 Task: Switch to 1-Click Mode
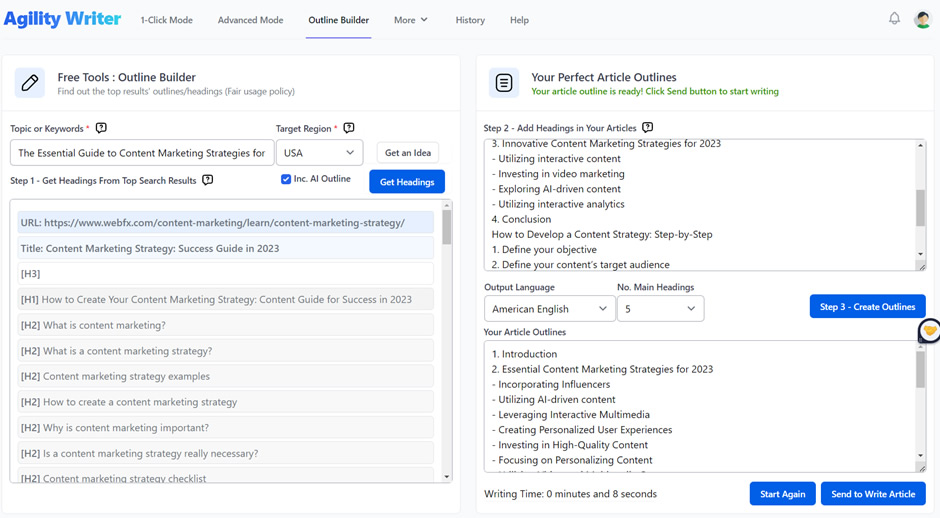[167, 20]
